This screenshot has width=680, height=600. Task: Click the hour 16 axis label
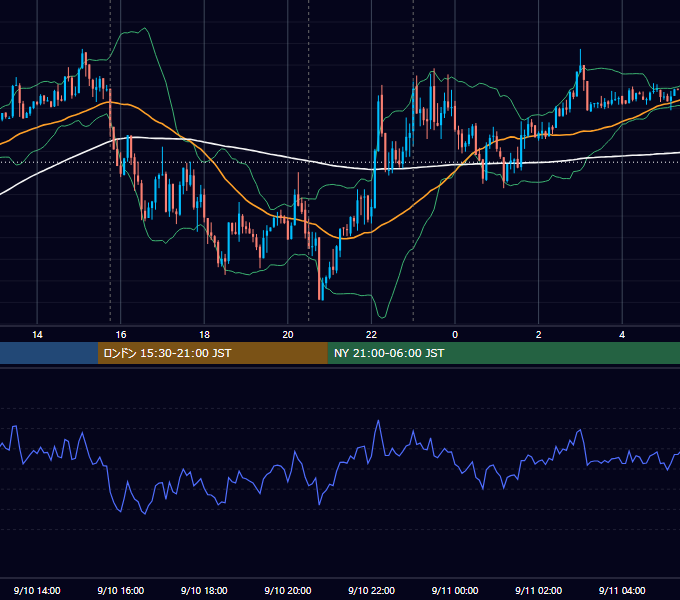[x=121, y=335]
